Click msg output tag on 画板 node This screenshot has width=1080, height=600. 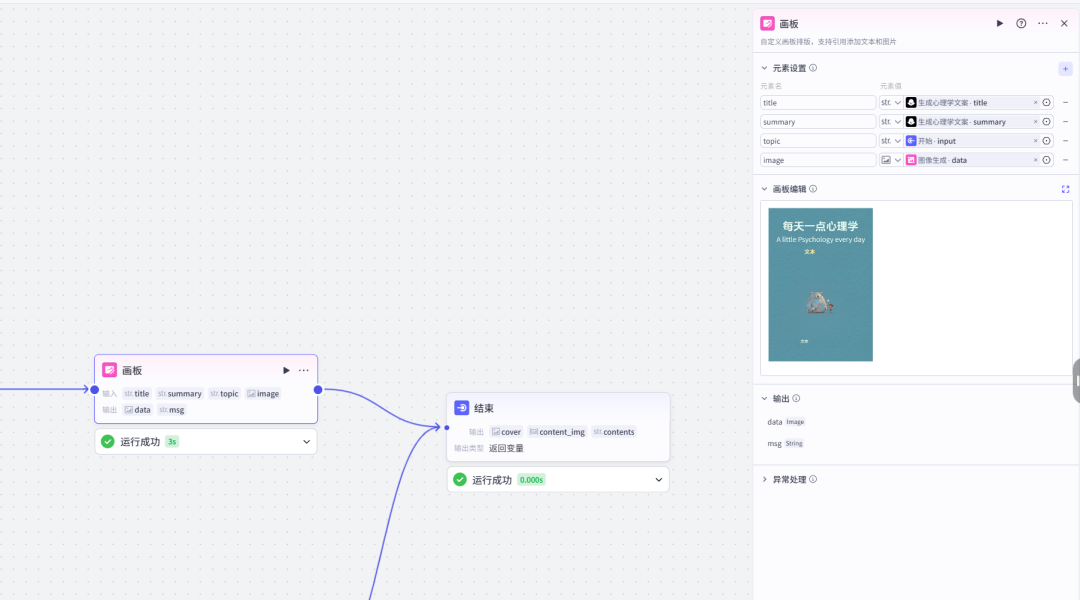coord(172,410)
